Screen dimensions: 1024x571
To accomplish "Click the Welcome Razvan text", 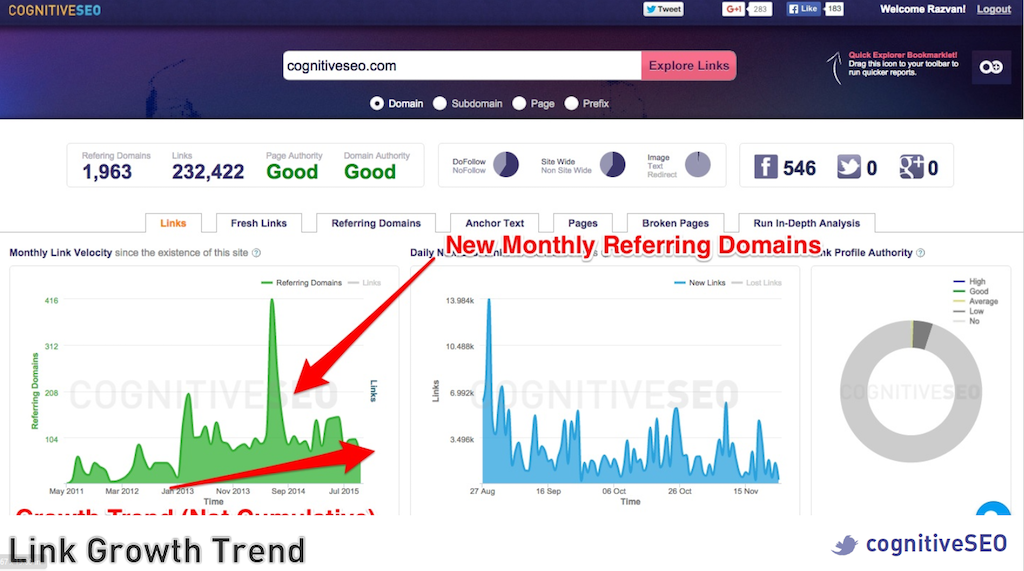I will point(923,9).
